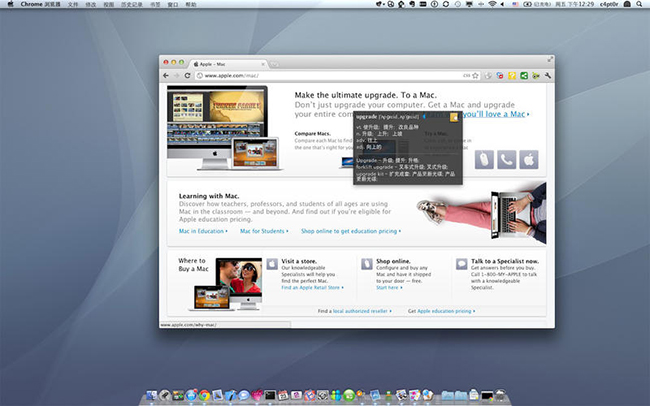This screenshot has width=650, height=406.
Task: Open the Chrome 浏览器 application menu
Action: [40, 4]
